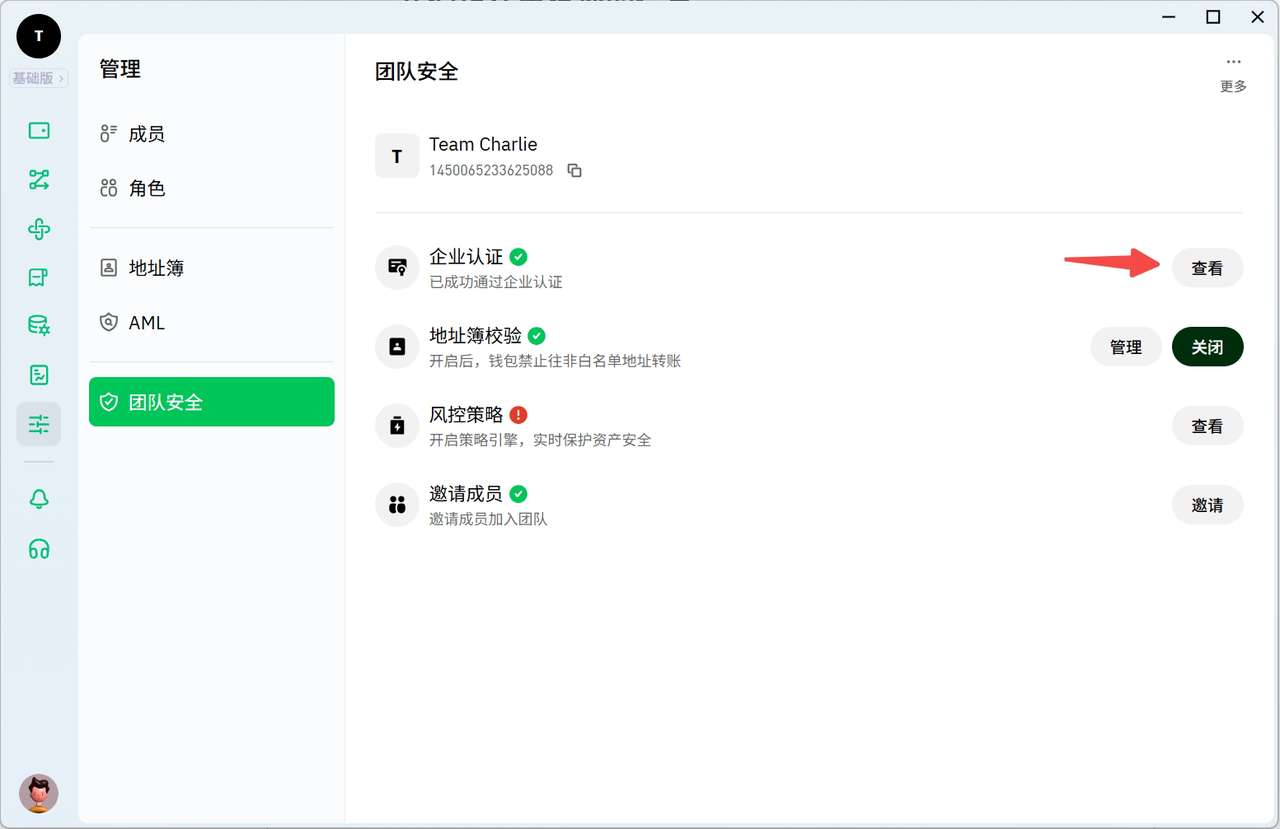Click 管理 button for address book verification
The image size is (1280, 829).
tap(1125, 347)
